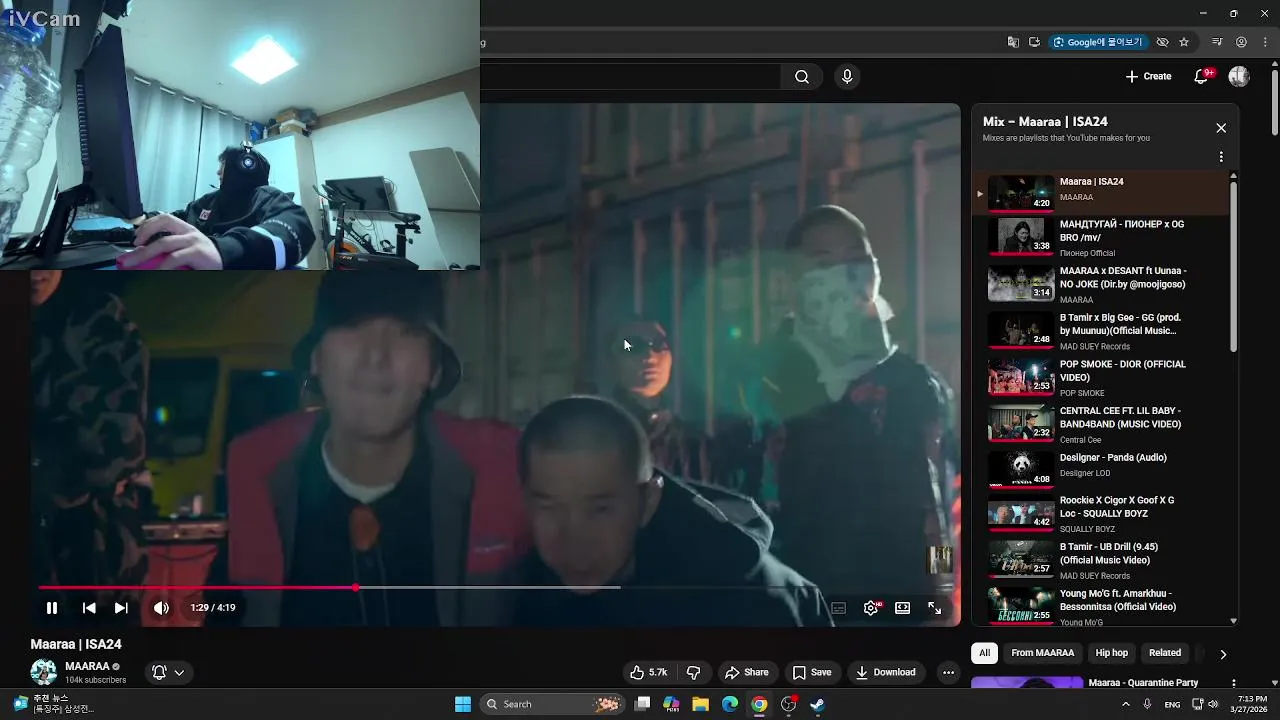
Task: Click the YouTube search magnifier button
Action: pyautogui.click(x=802, y=76)
